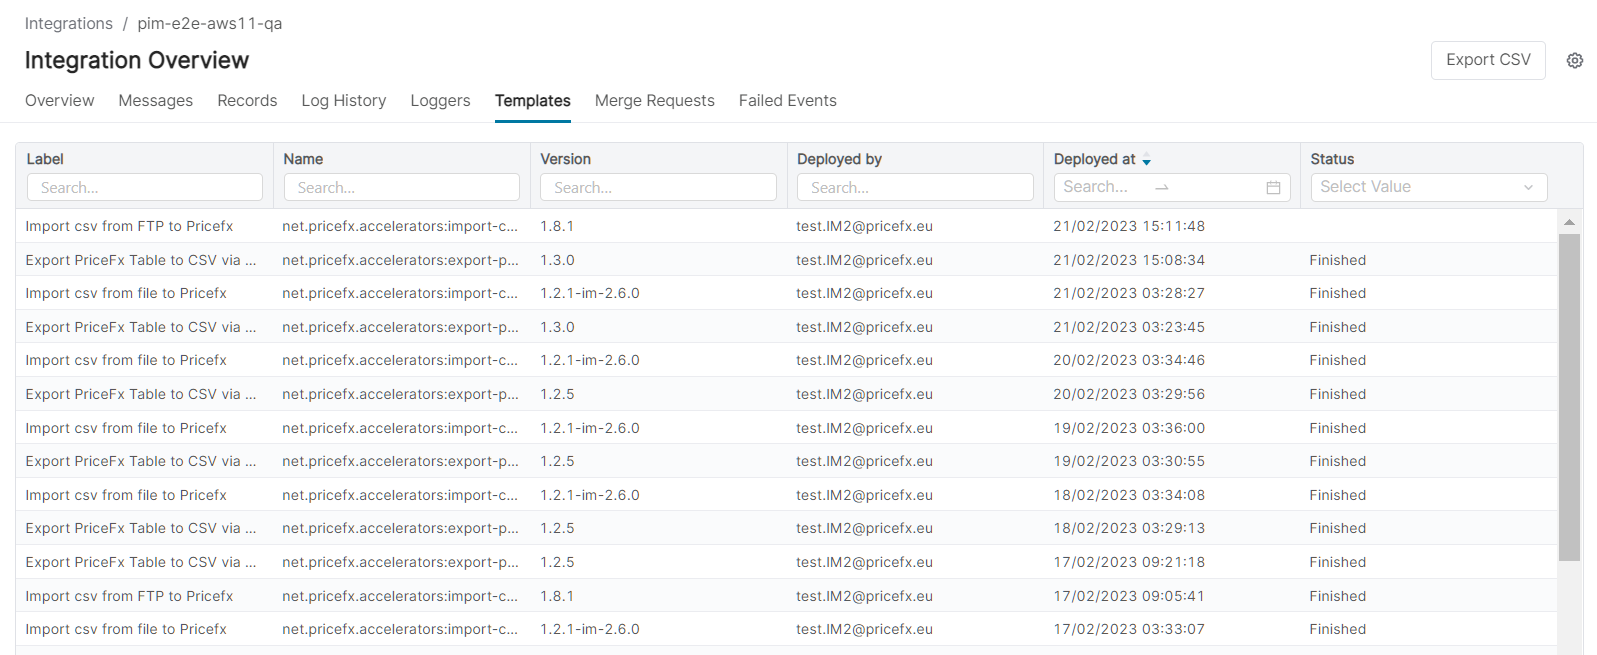Image resolution: width=1597 pixels, height=655 pixels.
Task: Click timestamp 18/02/2023 03:34:08
Action: 1129,495
